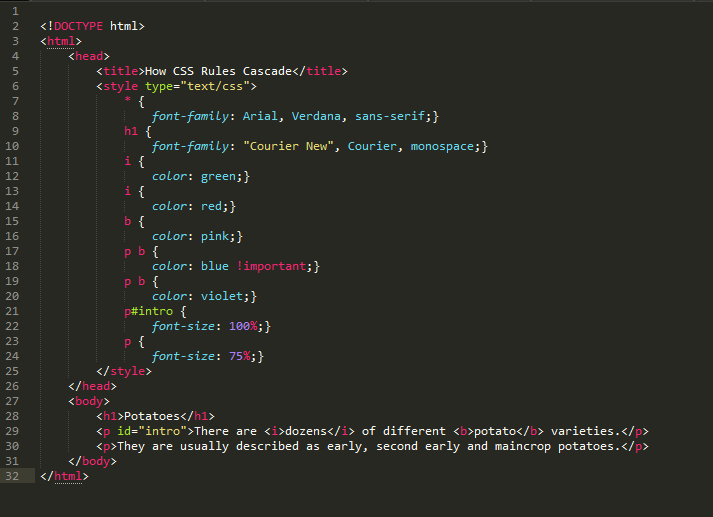
Task: Click the word 'described' on line 30
Action: [x=267, y=447]
